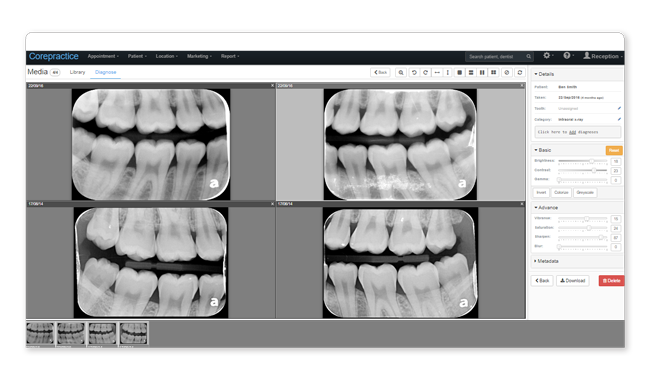Switch to the Library tab

tap(77, 72)
